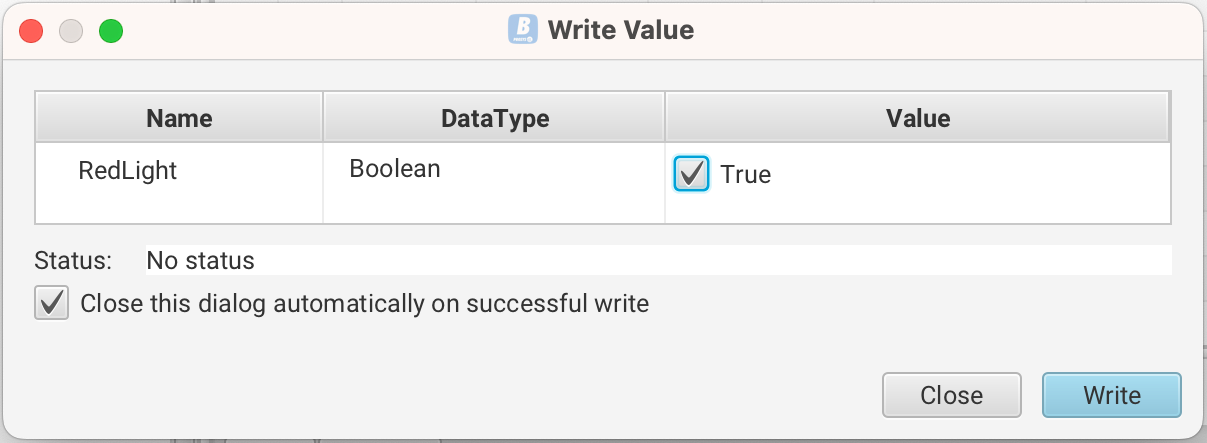Click the DataType and Value column divider

click(x=665, y=118)
